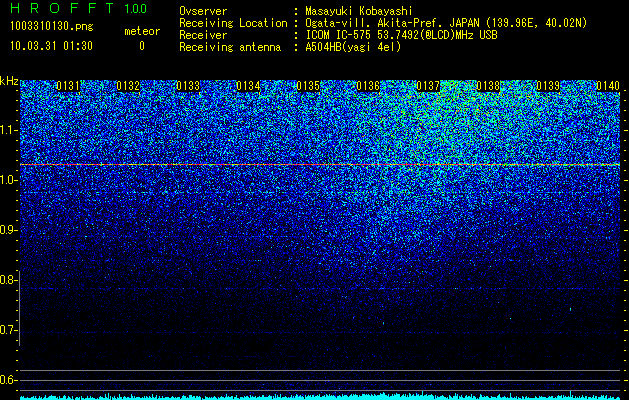Click the 0132 time marker
The width and height of the screenshot is (629, 400).
(128, 86)
